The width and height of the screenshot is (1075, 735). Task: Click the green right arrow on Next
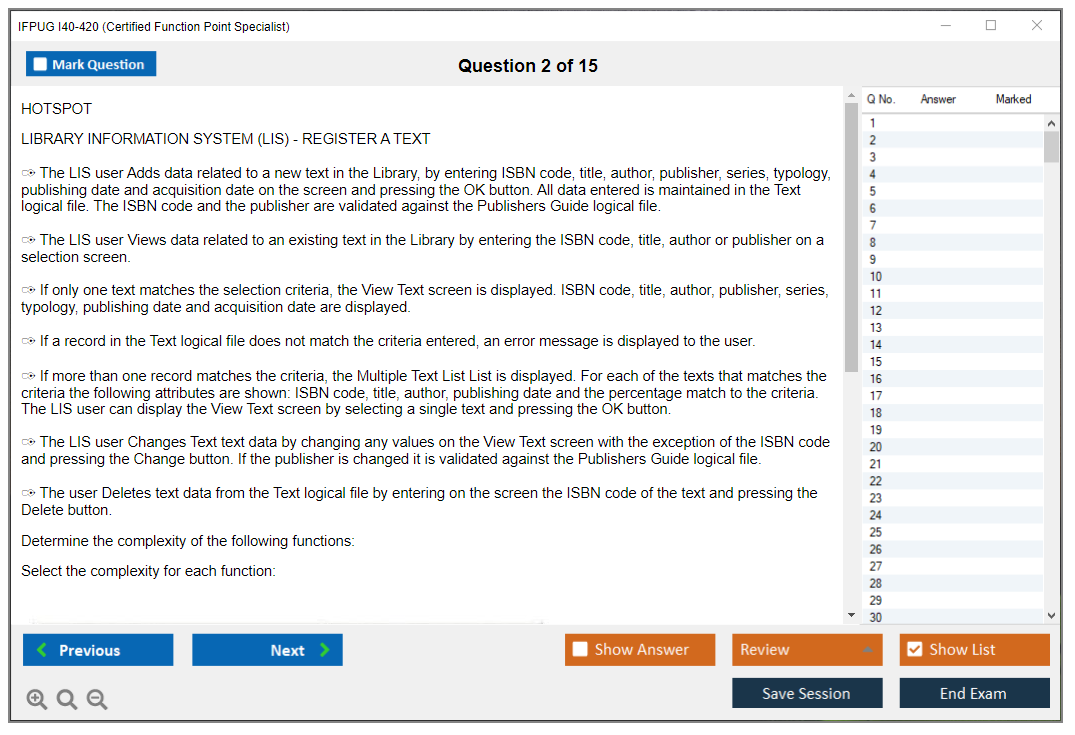pyautogui.click(x=325, y=650)
